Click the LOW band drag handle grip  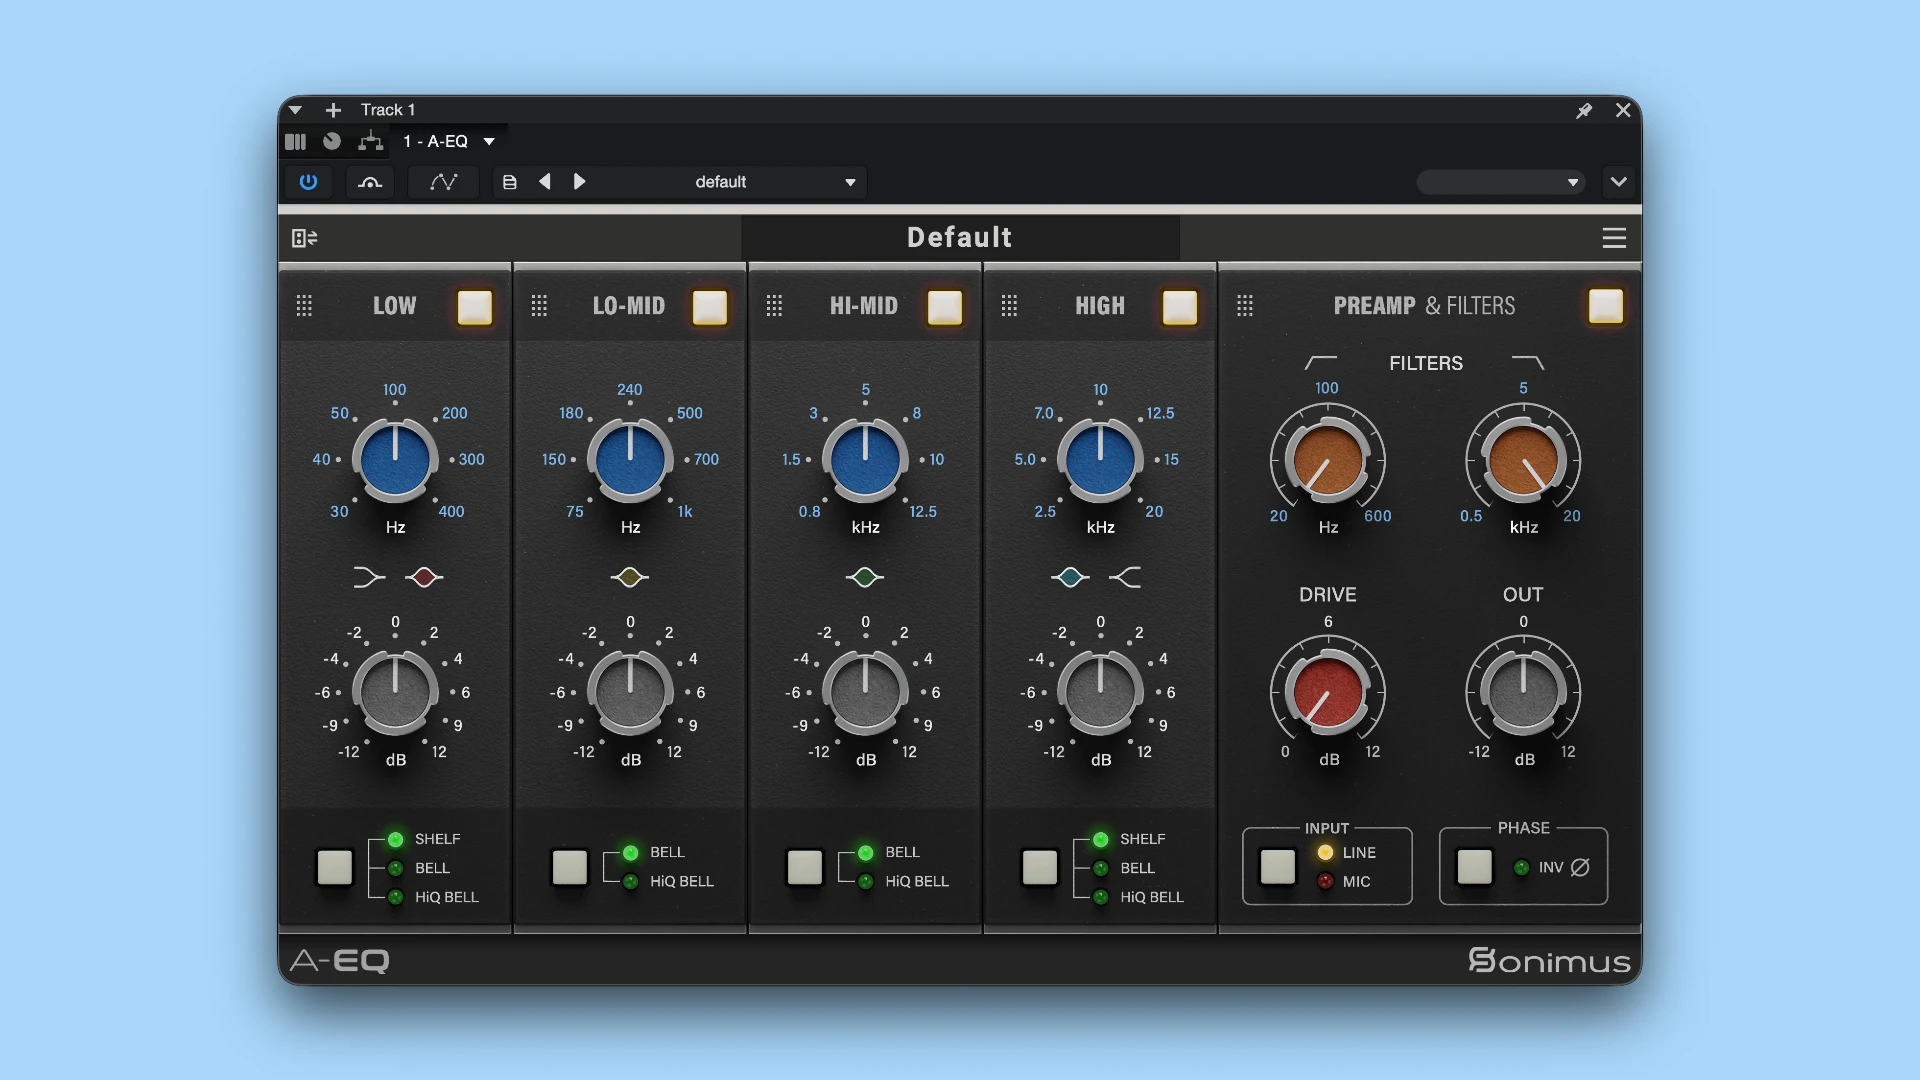(305, 306)
